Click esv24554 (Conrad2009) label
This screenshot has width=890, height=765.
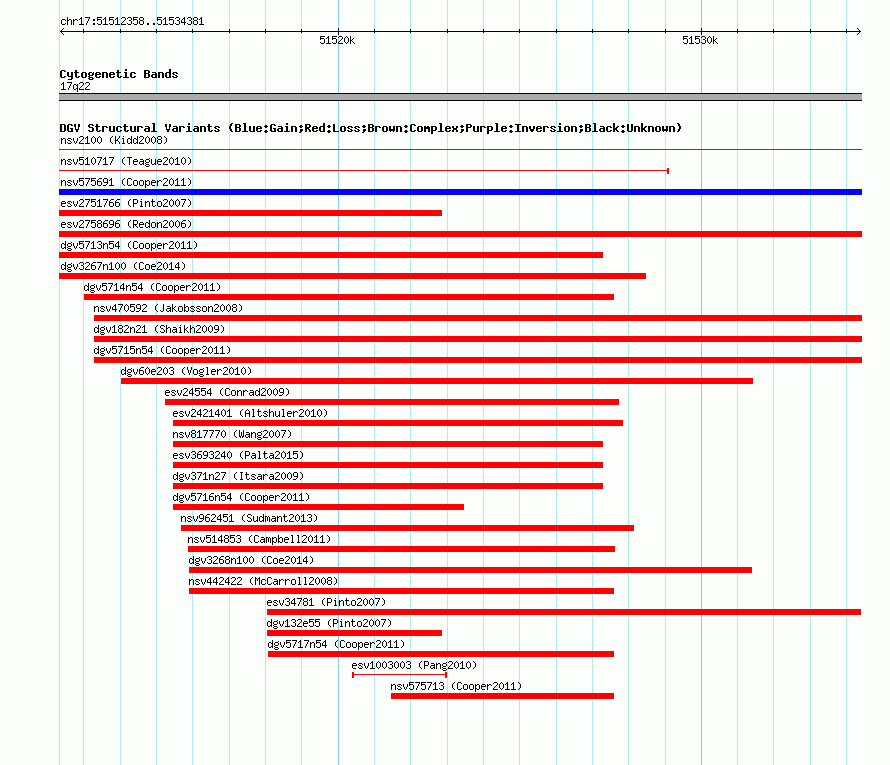coord(227,392)
